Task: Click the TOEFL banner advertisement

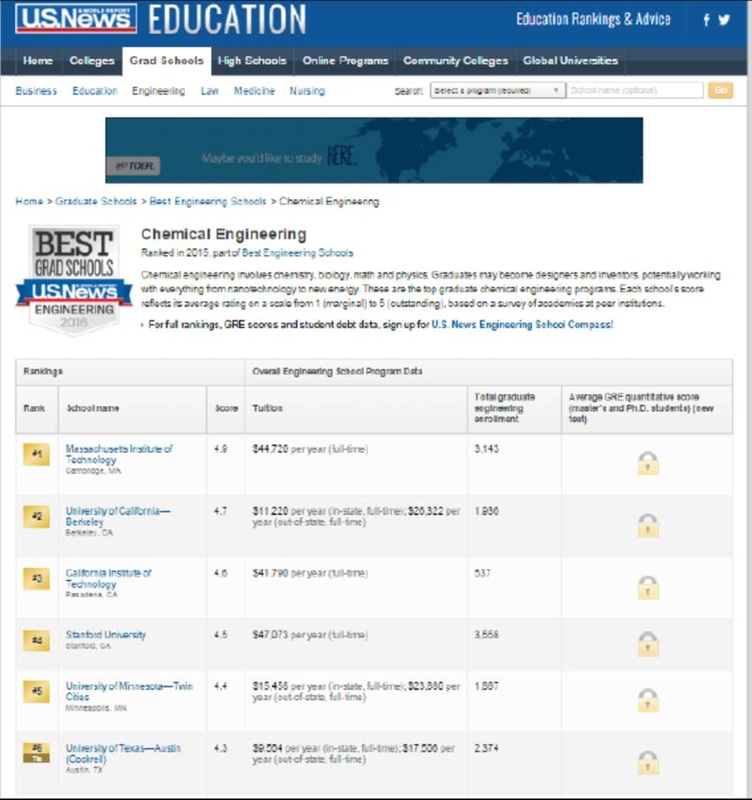Action: pyautogui.click(x=374, y=150)
